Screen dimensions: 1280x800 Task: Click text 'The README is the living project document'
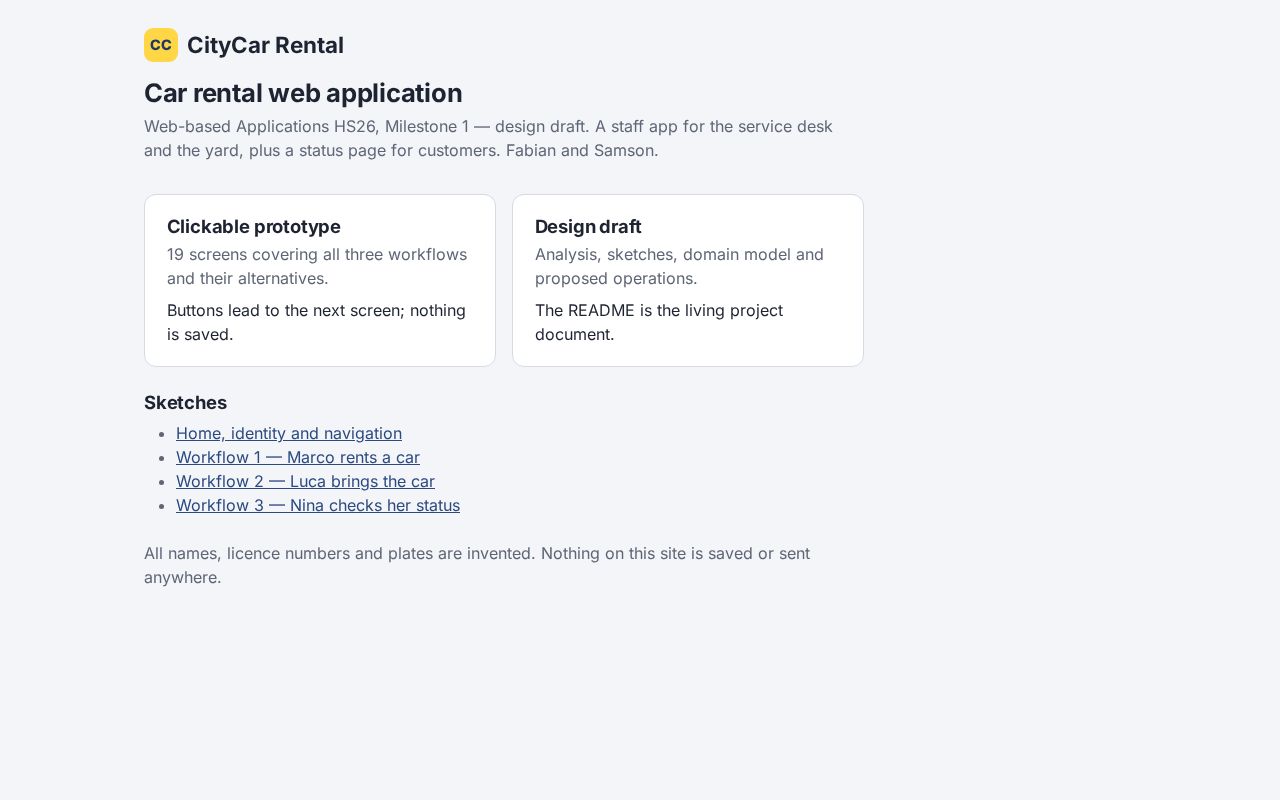coord(659,322)
